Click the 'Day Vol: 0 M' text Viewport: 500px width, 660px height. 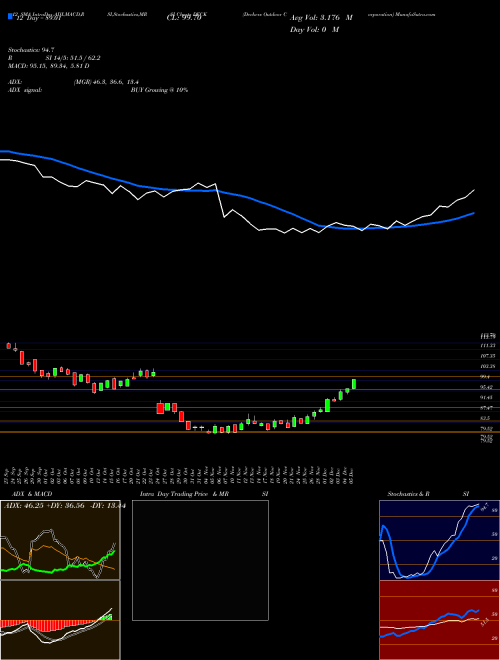coord(314,30)
